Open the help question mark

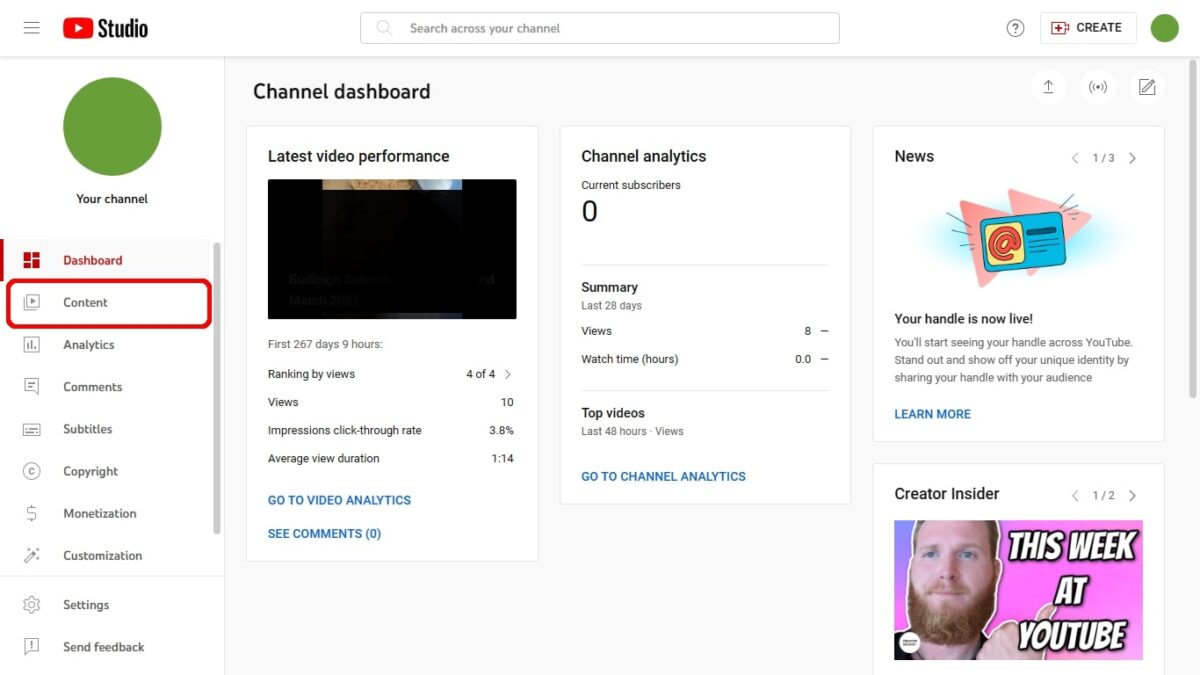tap(1015, 28)
